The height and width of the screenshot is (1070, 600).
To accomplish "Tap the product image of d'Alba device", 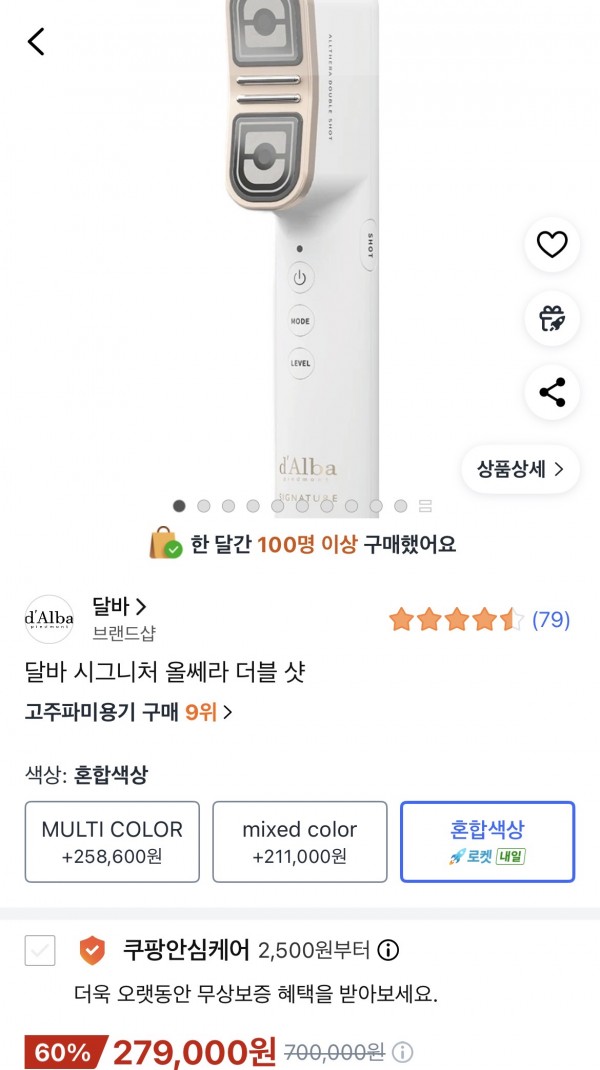I will (300, 250).
